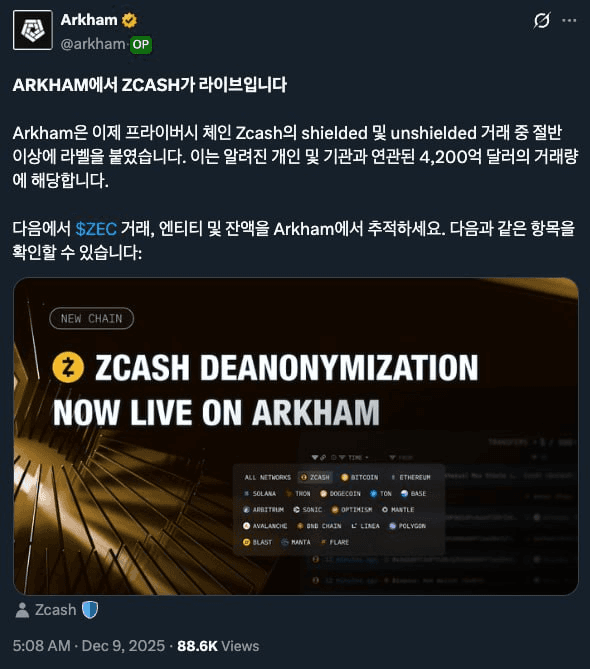Open the Zcash deanonymization banner image
Image resolution: width=590 pixels, height=669 pixels.
tap(296, 436)
